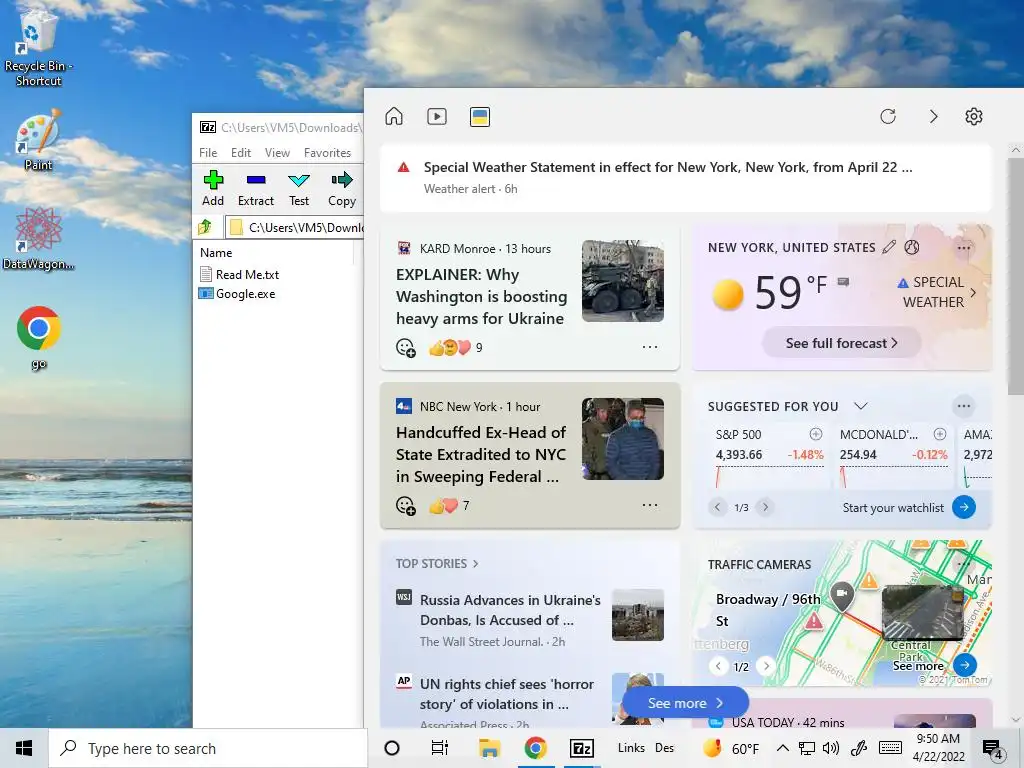Screen dimensions: 1024x768
Task: React to the NBC New York article
Action: [x=406, y=506]
